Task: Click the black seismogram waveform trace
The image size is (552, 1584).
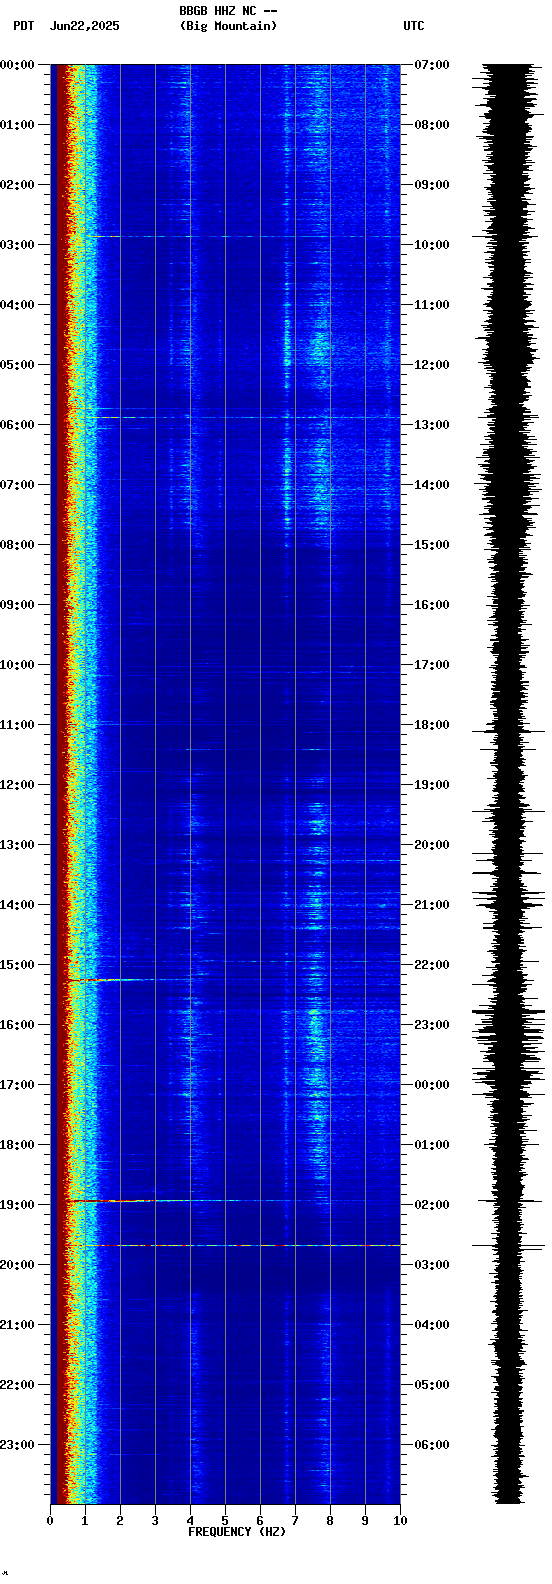Action: [x=509, y=784]
